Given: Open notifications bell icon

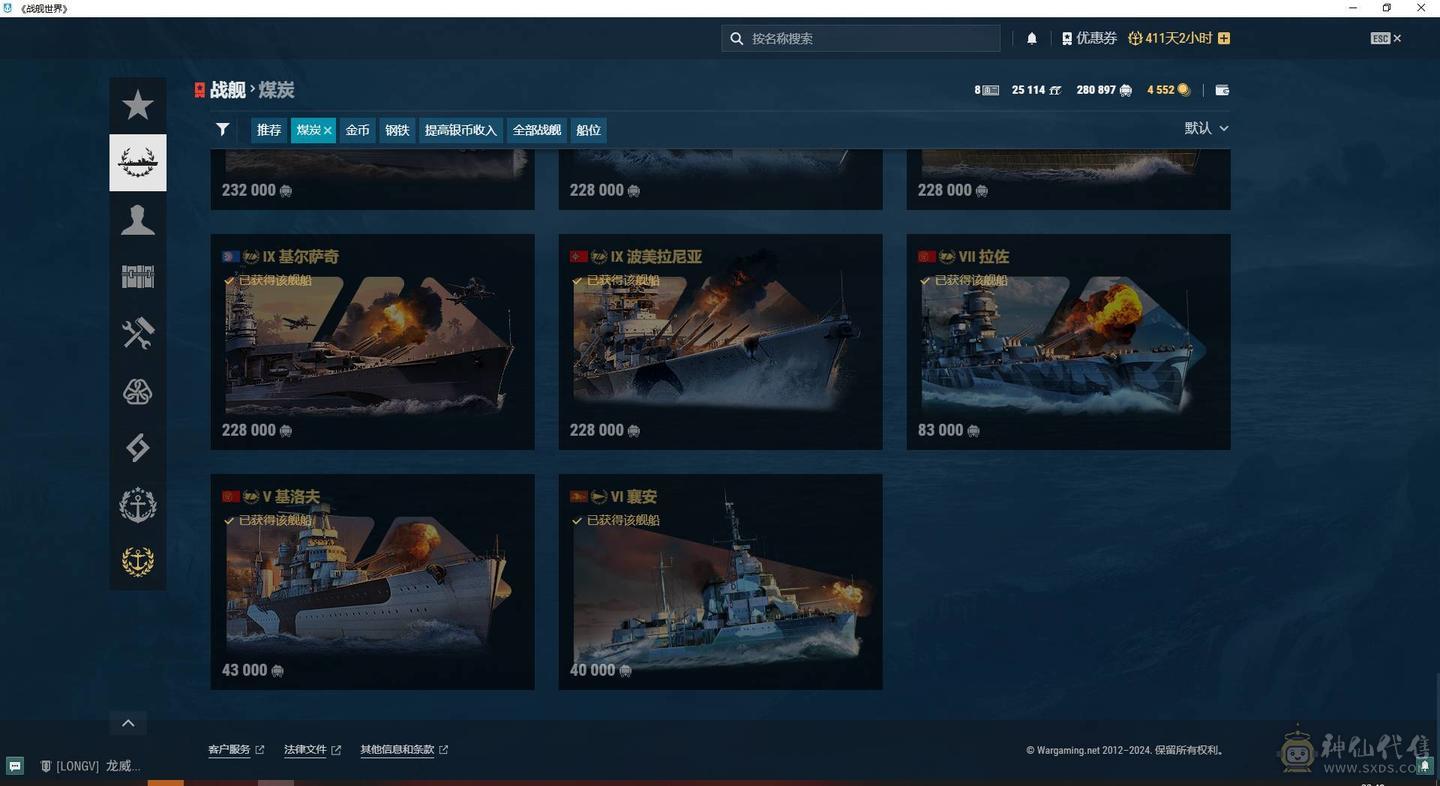Looking at the screenshot, I should [x=1032, y=38].
